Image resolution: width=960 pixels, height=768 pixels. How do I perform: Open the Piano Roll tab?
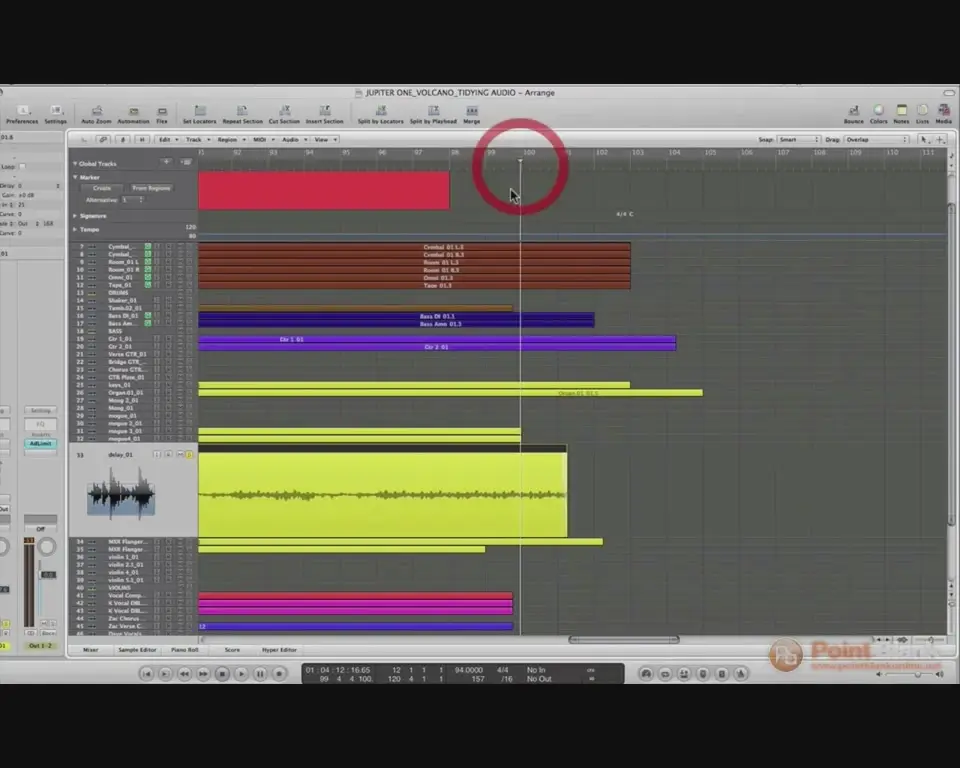tap(184, 650)
